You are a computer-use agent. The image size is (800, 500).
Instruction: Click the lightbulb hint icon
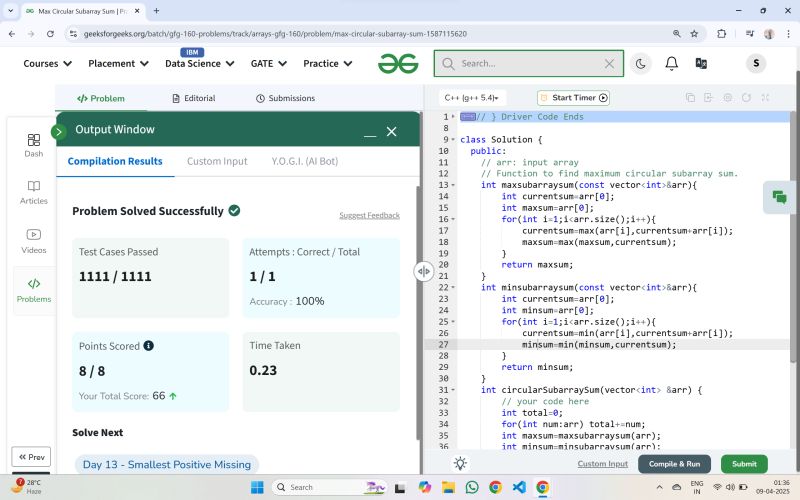click(460, 463)
